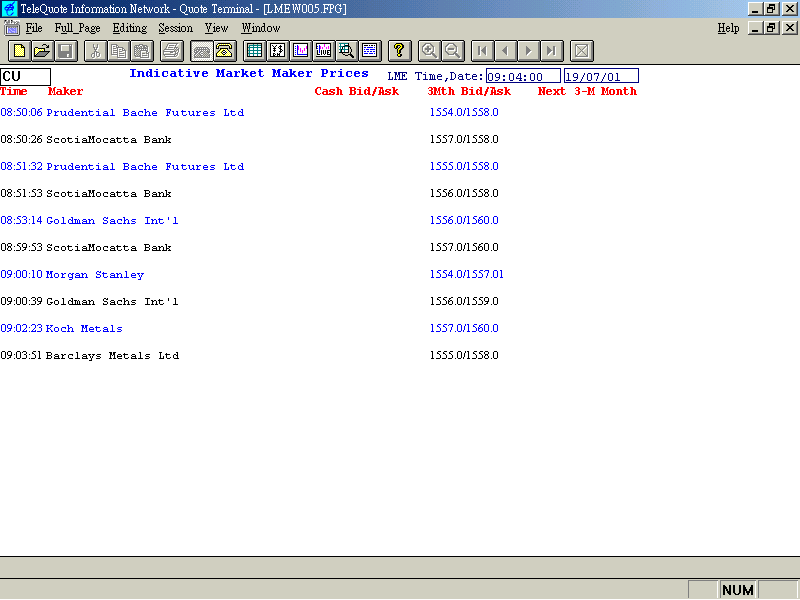The image size is (800, 600).
Task: Click the quote 1556.0/1559.0
Action: pos(464,302)
